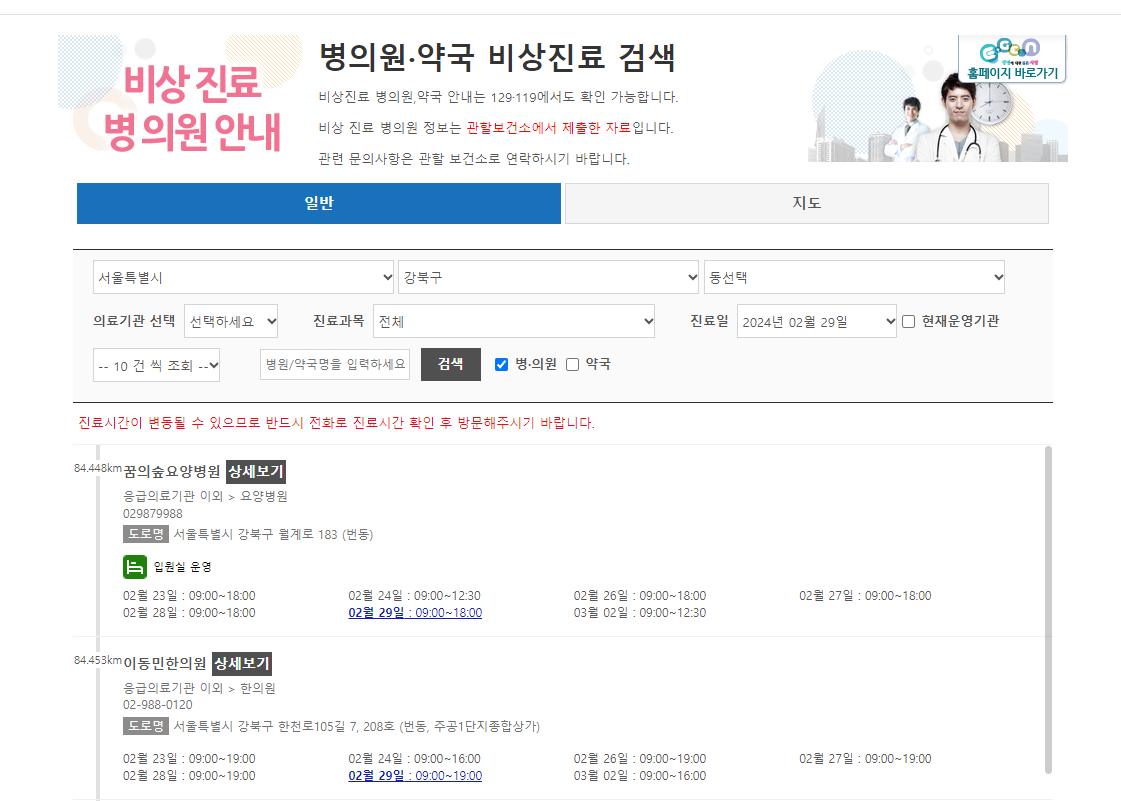Click the 84.453km distance label
This screenshot has width=1121, height=801.
[98, 660]
